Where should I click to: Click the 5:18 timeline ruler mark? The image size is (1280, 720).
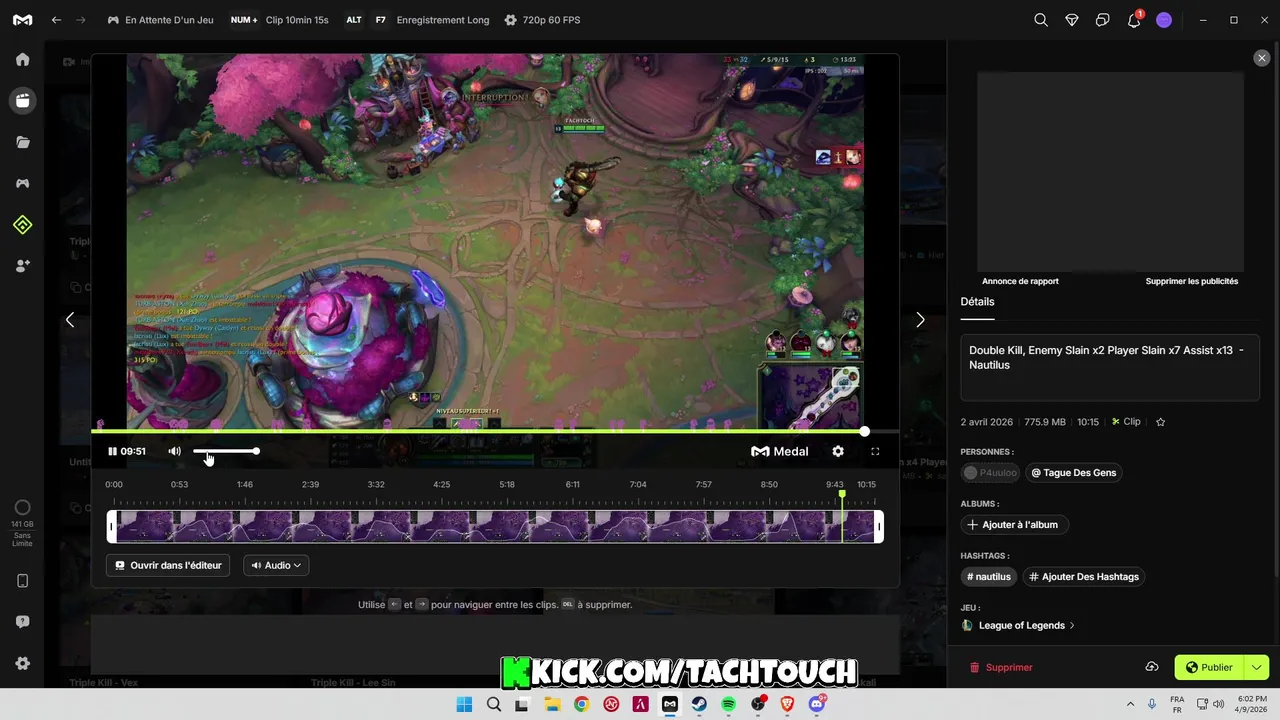507,484
